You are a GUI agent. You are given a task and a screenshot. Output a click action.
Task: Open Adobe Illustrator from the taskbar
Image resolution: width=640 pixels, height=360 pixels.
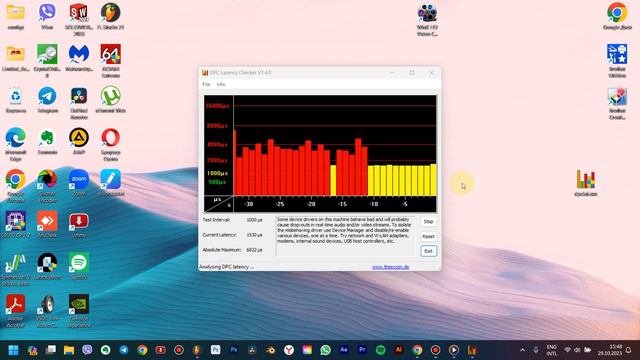[x=399, y=350]
